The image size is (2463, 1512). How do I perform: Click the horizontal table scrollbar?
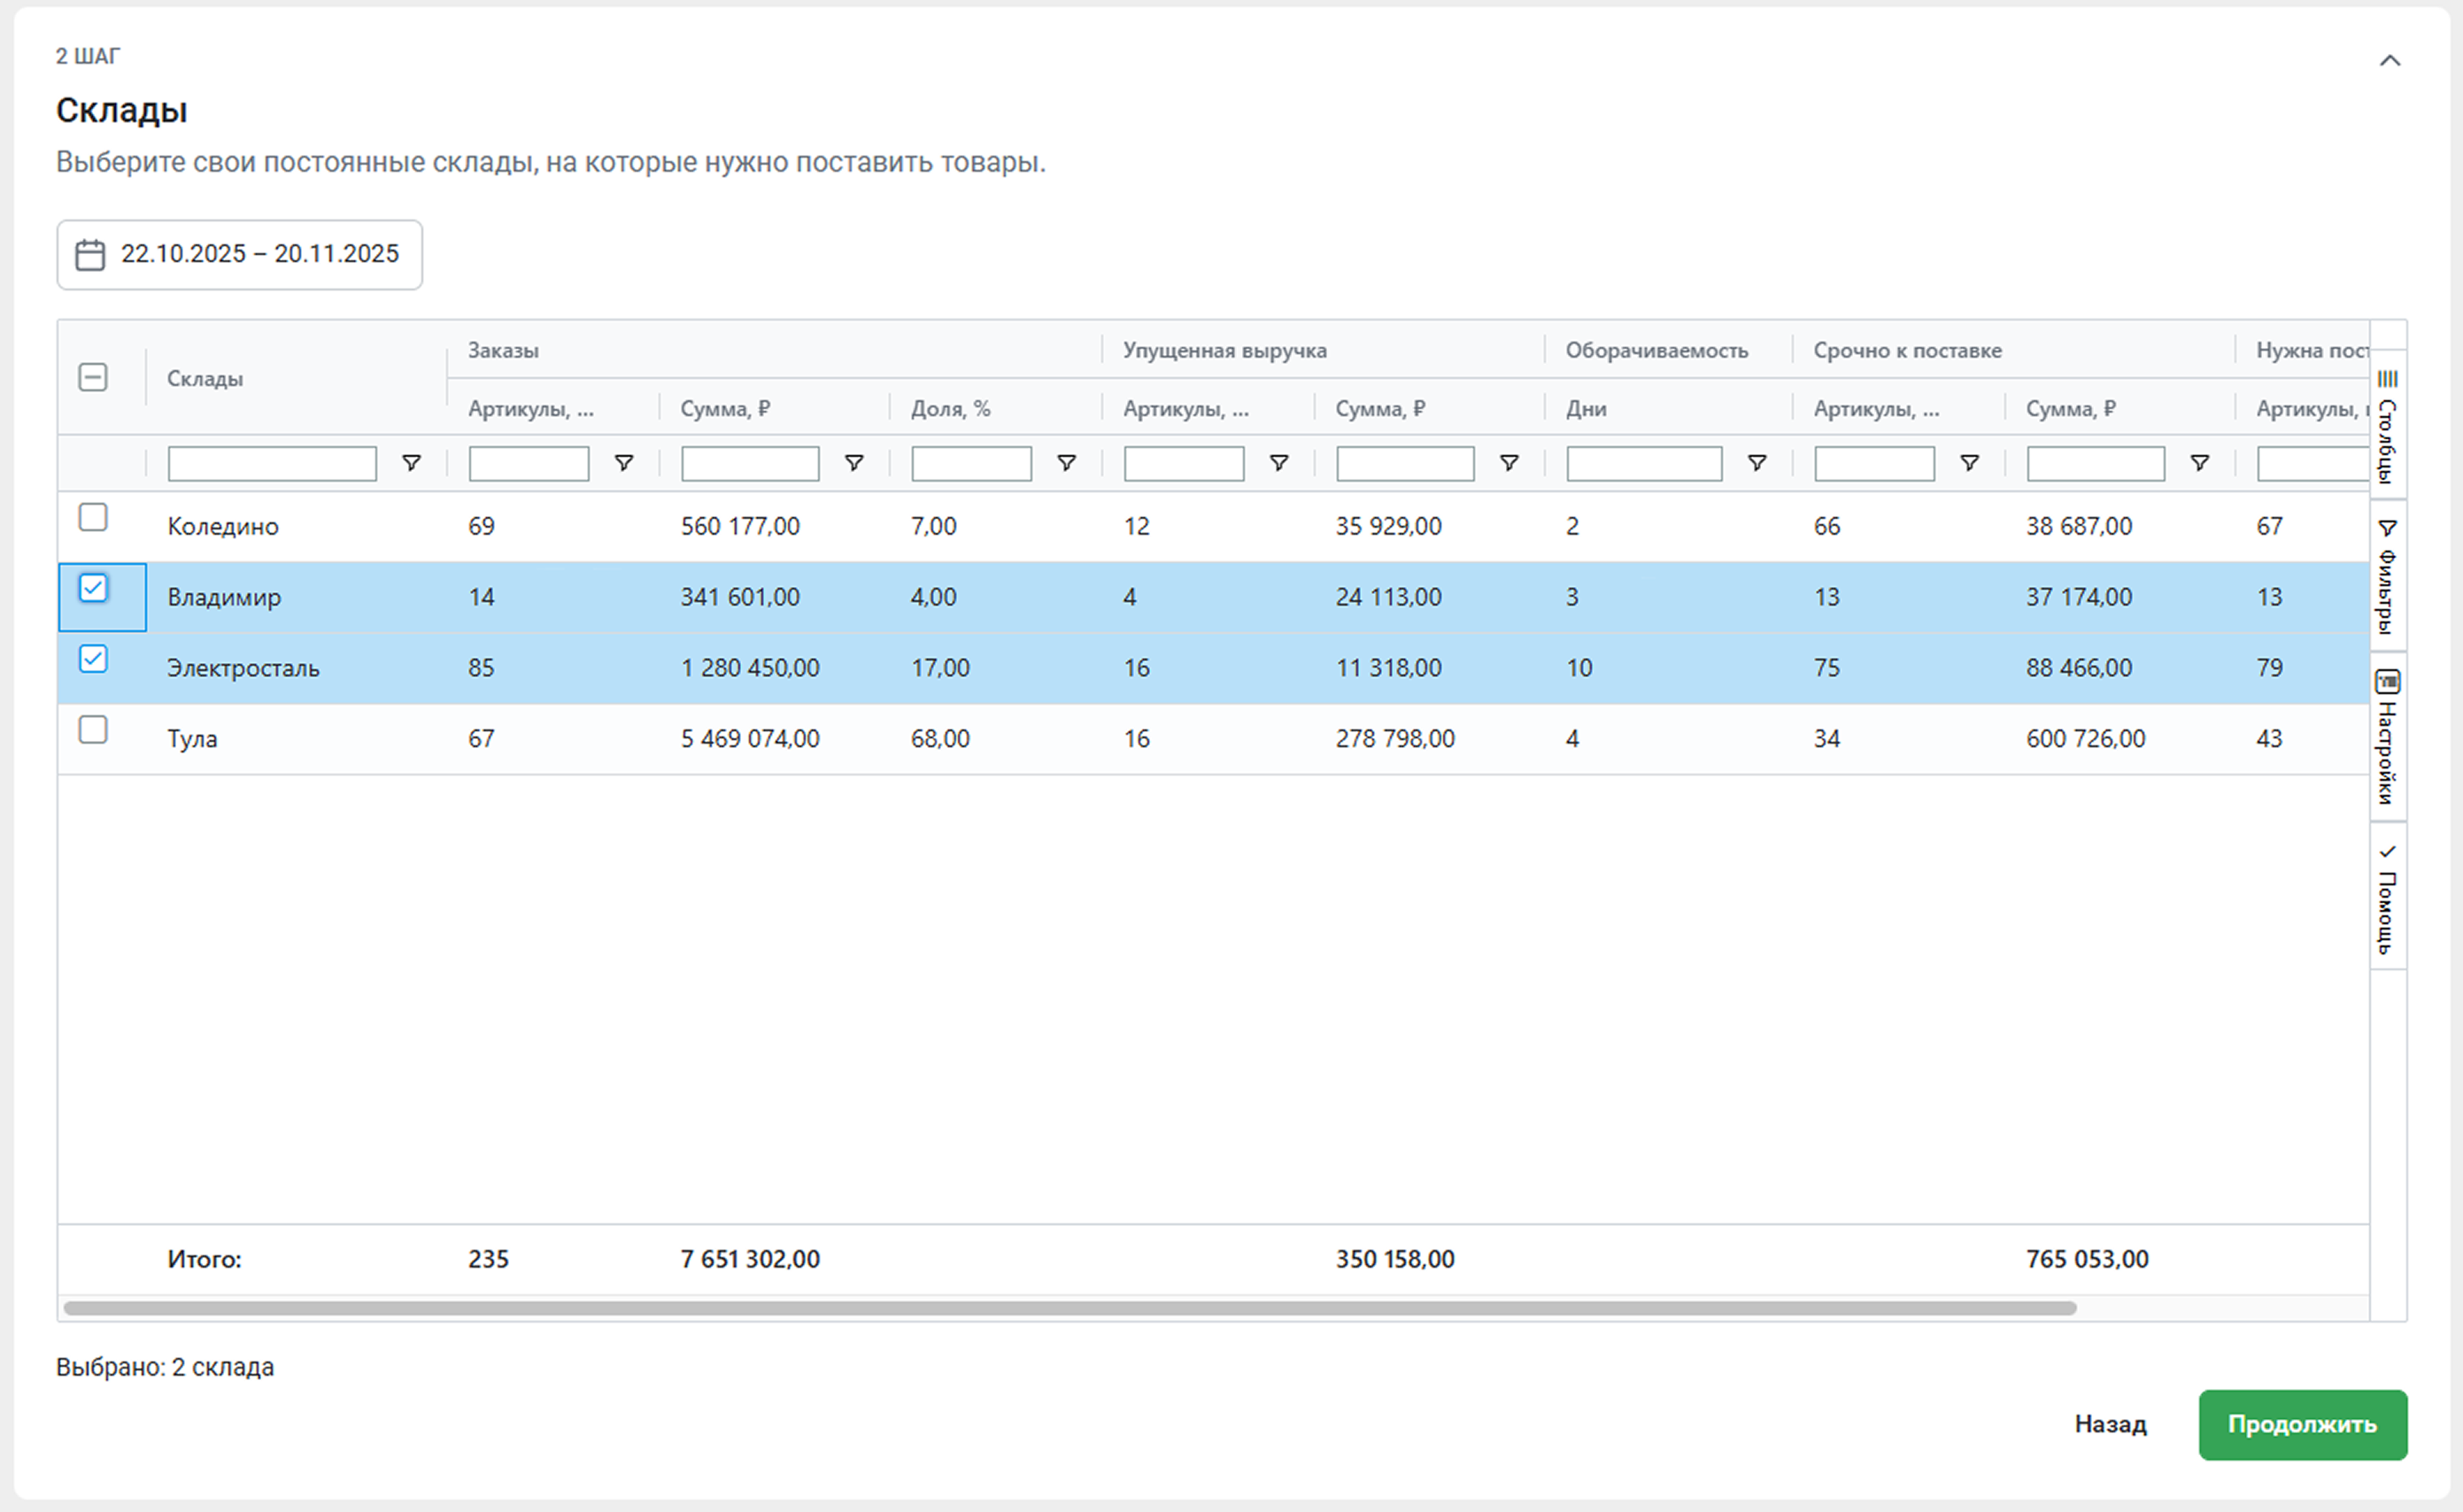point(1069,1308)
